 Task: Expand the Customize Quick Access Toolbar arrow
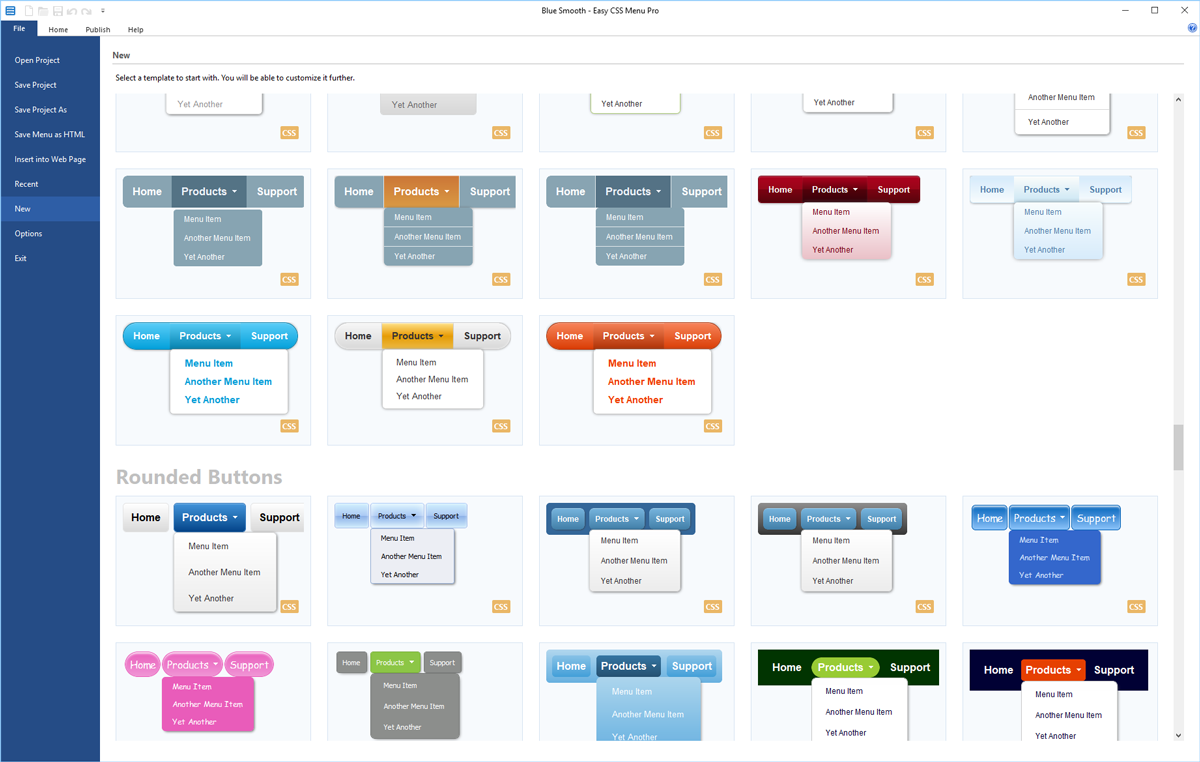point(103,10)
